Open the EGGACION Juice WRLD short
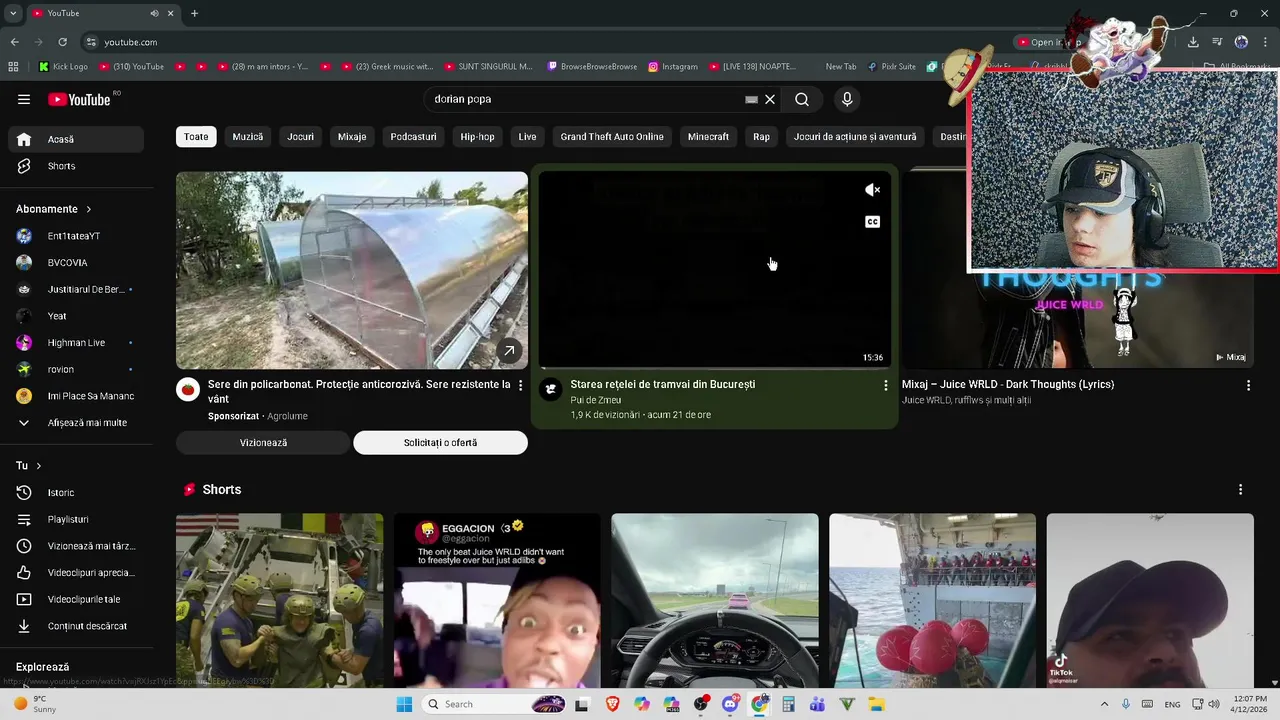Viewport: 1280px width, 720px height. click(497, 601)
